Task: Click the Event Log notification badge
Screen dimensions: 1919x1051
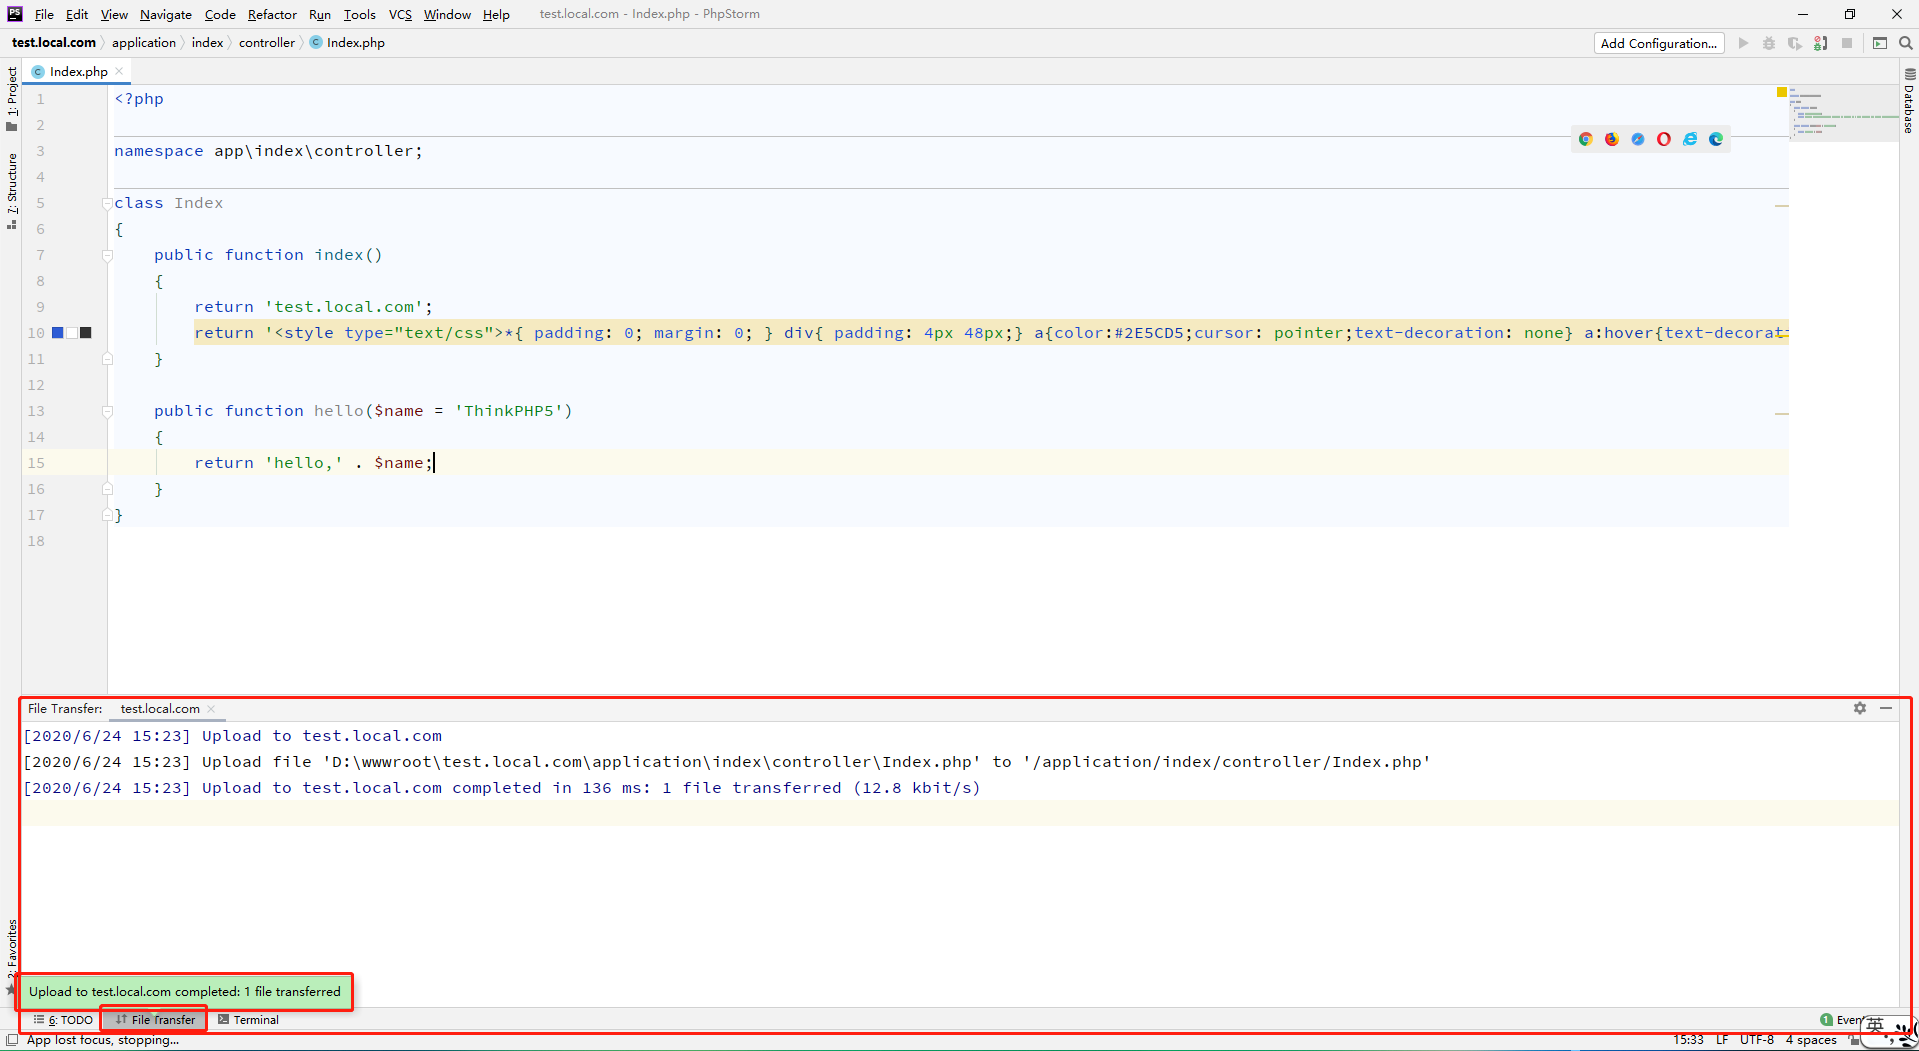Action: pyautogui.click(x=1827, y=1020)
